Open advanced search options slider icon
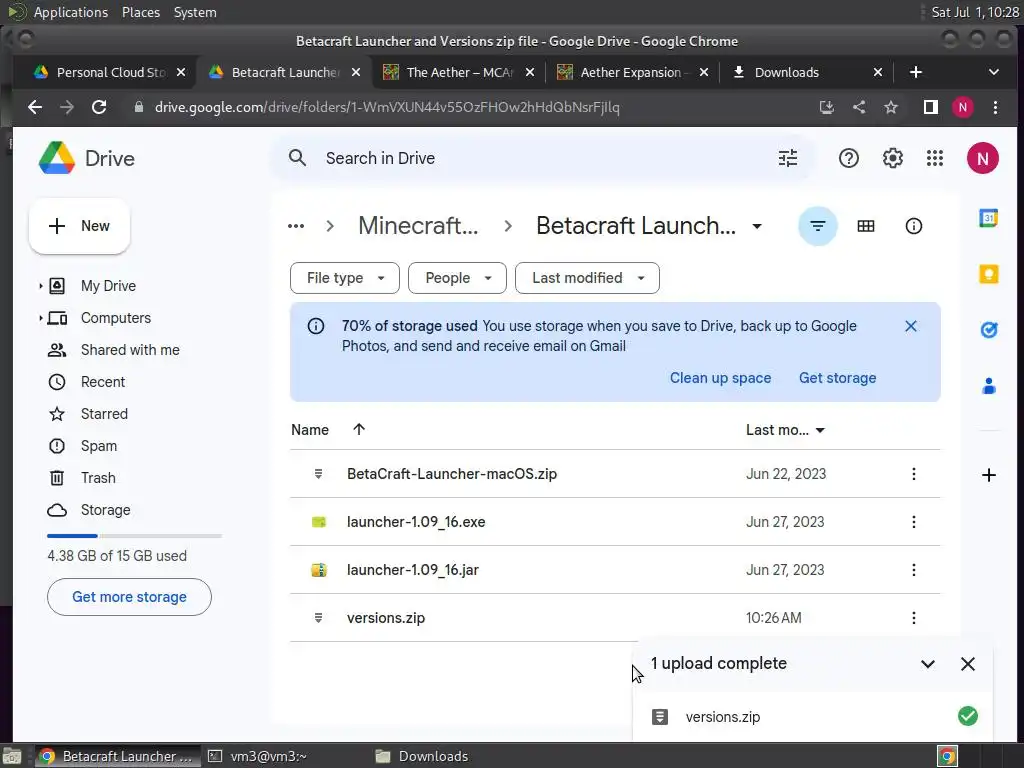The height and width of the screenshot is (768, 1024). (x=788, y=158)
